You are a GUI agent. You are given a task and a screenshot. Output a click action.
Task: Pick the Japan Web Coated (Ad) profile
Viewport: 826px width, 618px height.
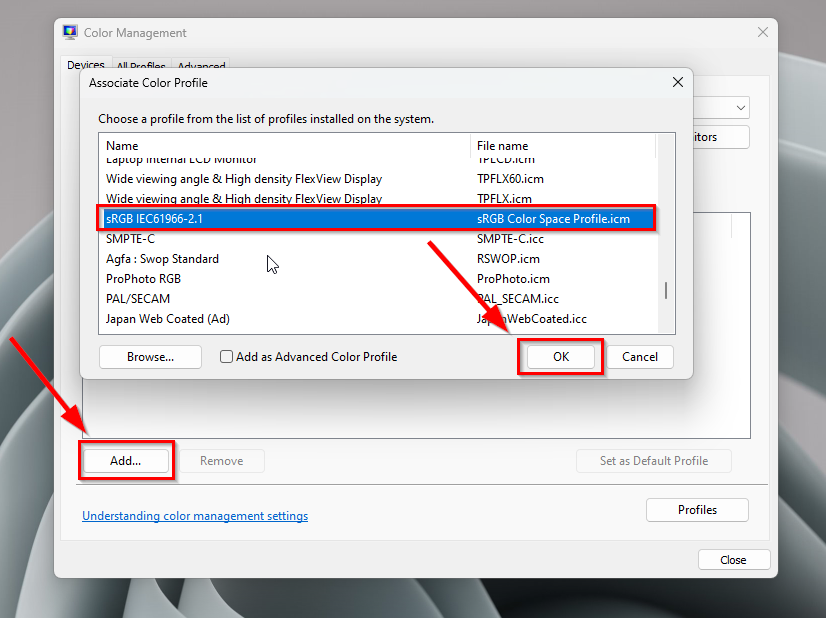(x=168, y=319)
